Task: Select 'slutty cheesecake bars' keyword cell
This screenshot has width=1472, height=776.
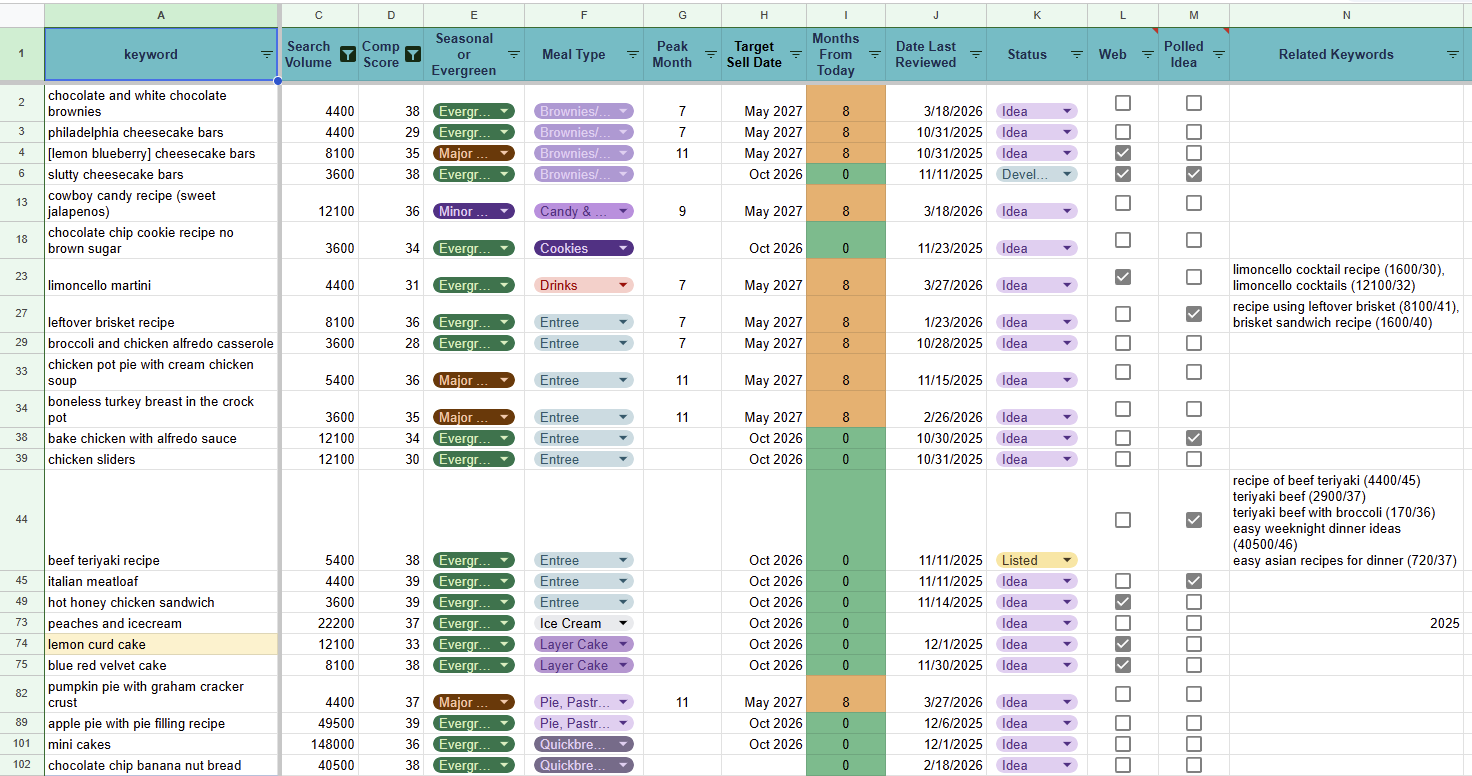Action: point(162,174)
